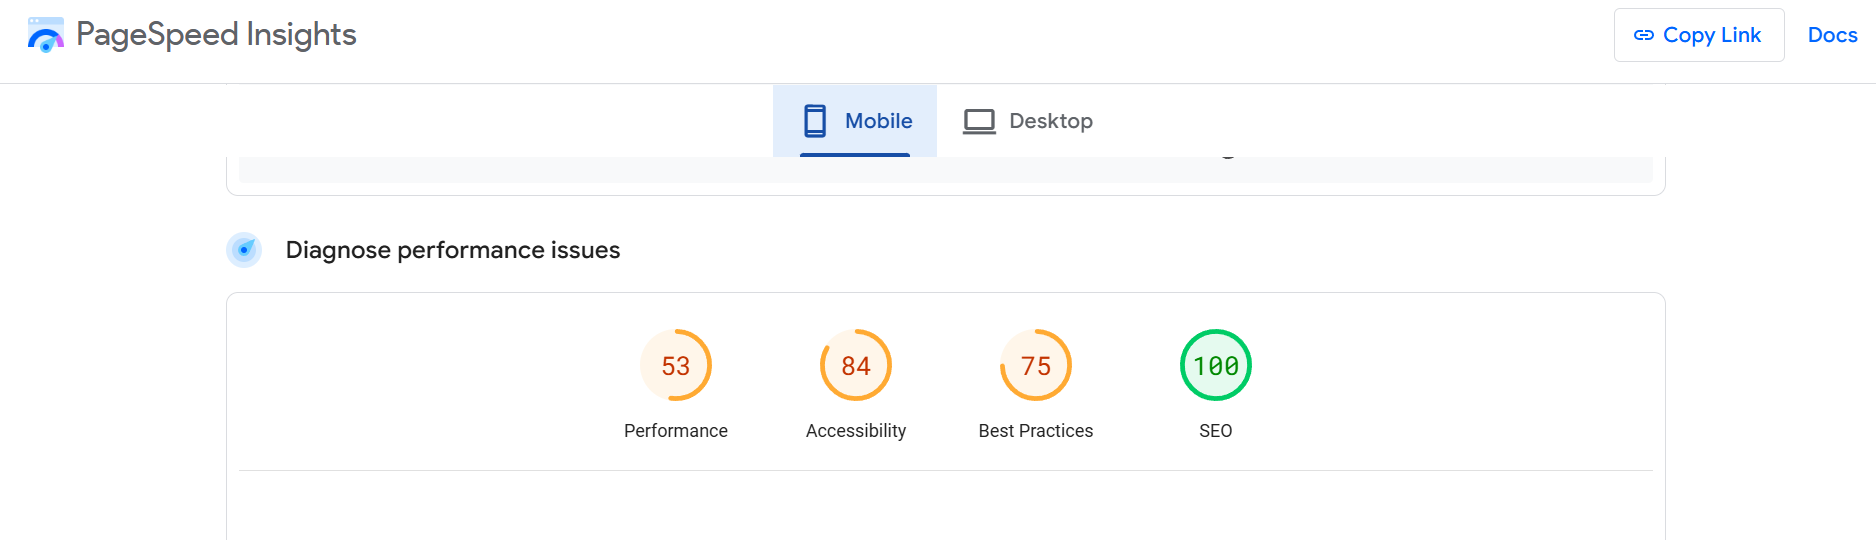Click the PageSpeed Insights logo icon
This screenshot has height=540, width=1876.
pyautogui.click(x=45, y=35)
